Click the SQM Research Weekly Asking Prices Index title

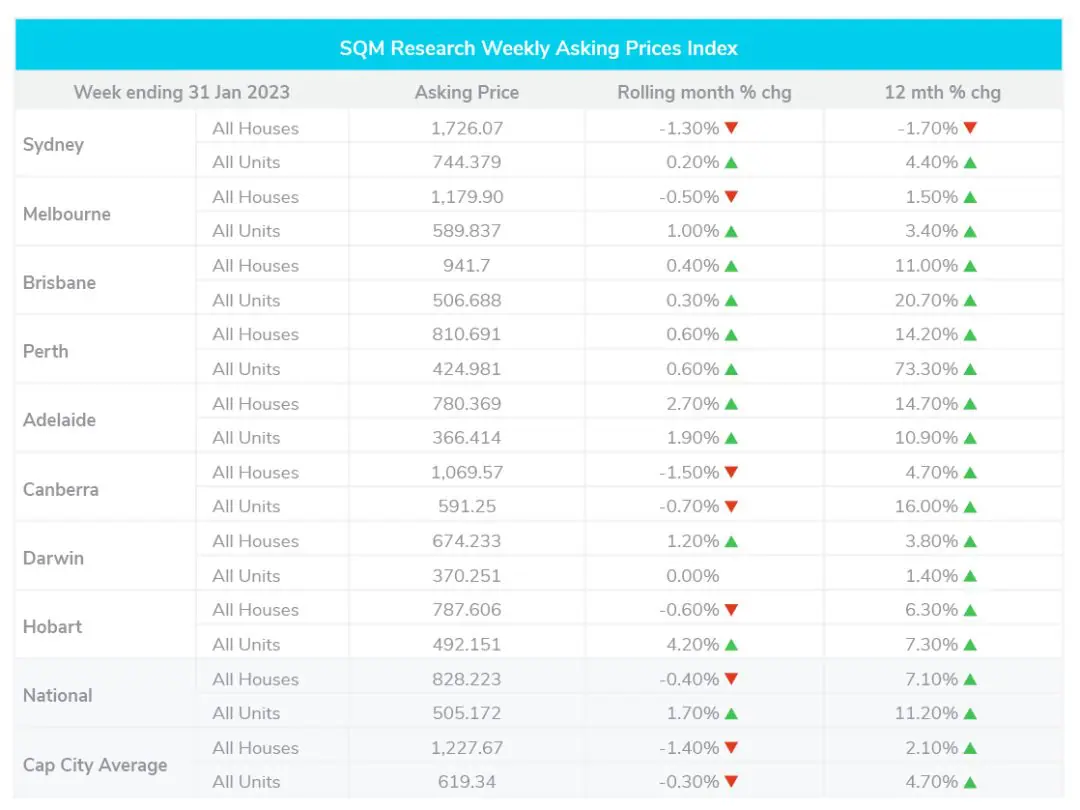538,48
